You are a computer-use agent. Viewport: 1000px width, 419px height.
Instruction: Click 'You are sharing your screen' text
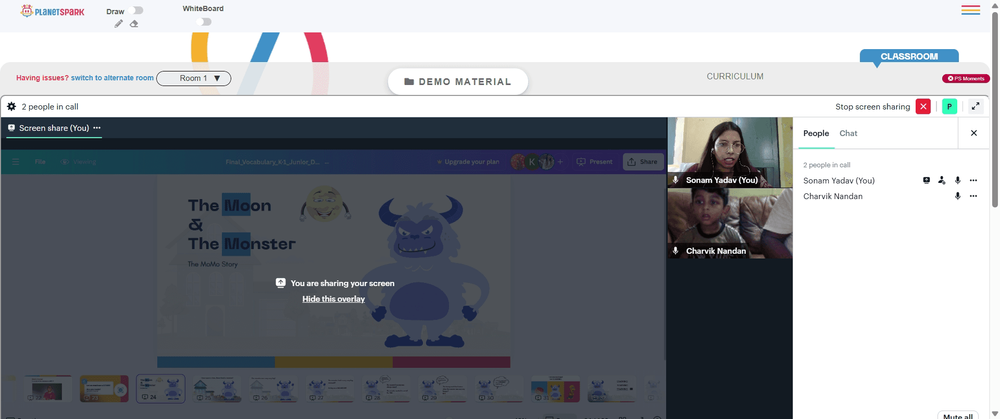tap(342, 283)
